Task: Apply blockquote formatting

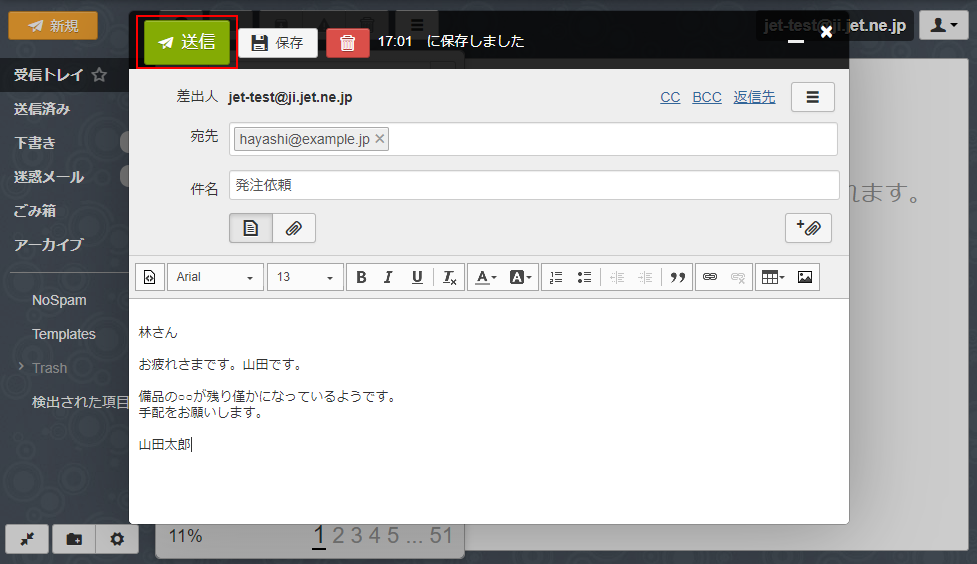Action: pos(677,277)
